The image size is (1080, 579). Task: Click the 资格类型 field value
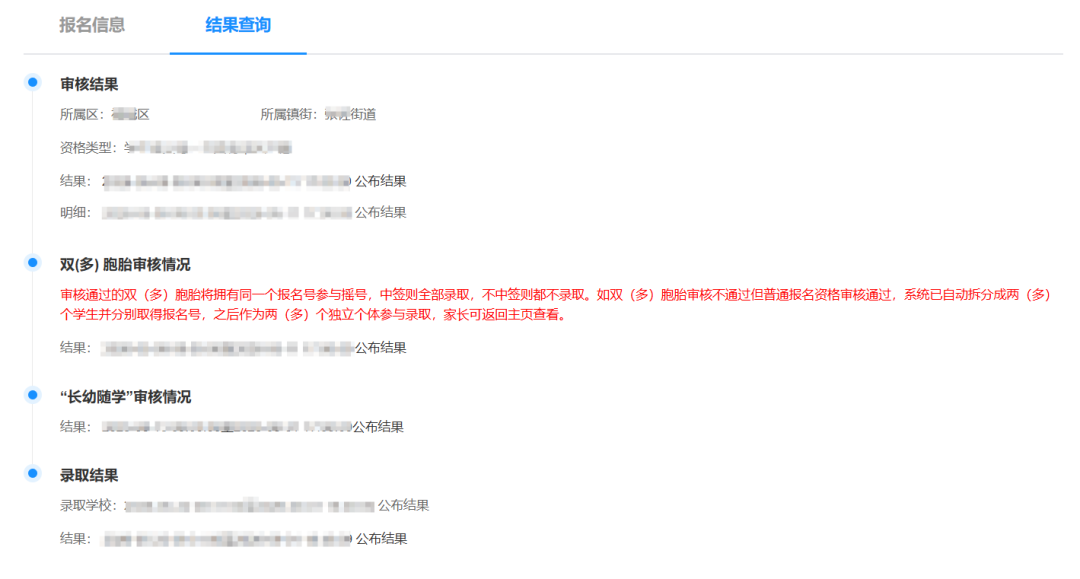[207, 148]
